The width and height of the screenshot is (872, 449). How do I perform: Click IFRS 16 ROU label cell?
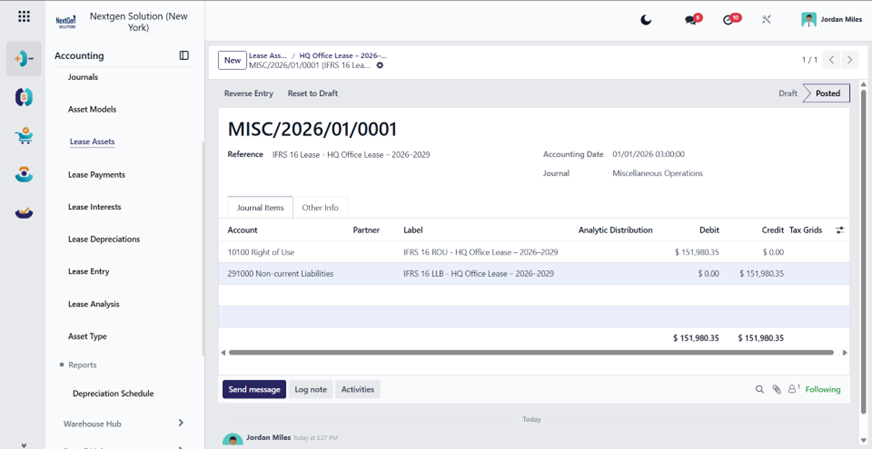click(480, 252)
